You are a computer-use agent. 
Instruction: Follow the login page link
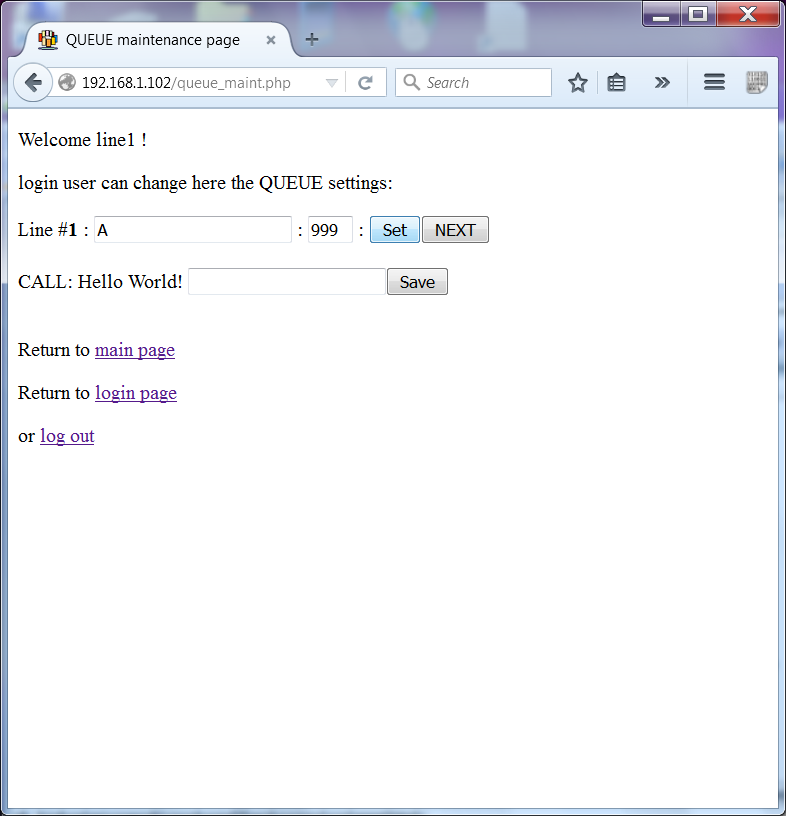(x=136, y=393)
